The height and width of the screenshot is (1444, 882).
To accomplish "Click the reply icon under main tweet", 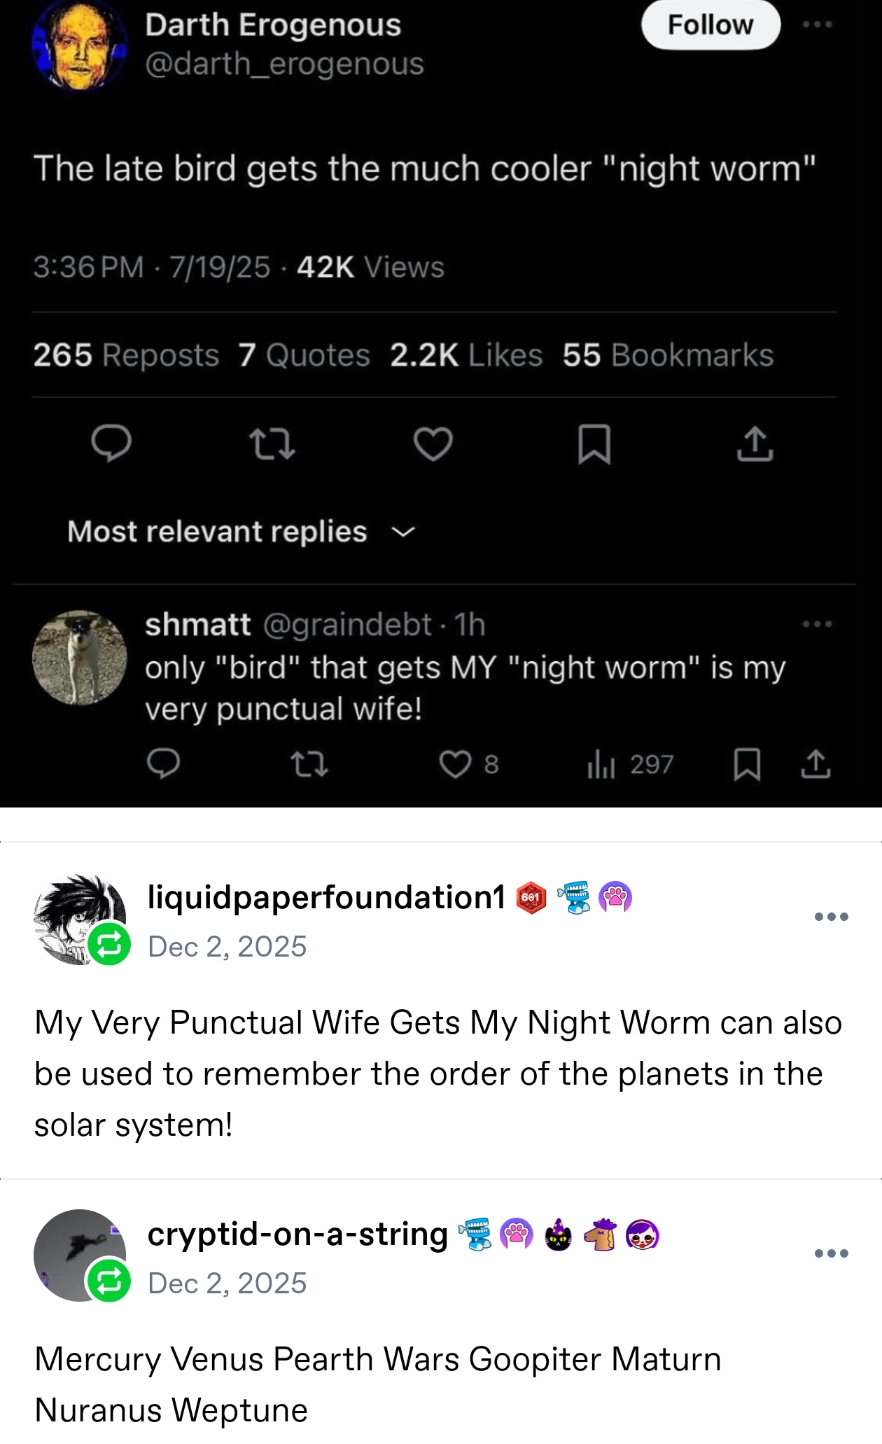I will 111,444.
